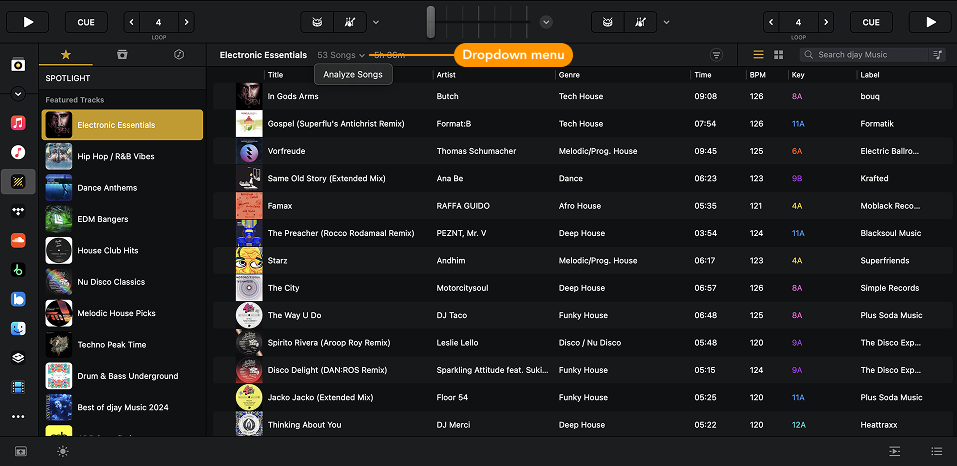
Task: Open the Techno Peak Time playlist
Action: pos(122,345)
